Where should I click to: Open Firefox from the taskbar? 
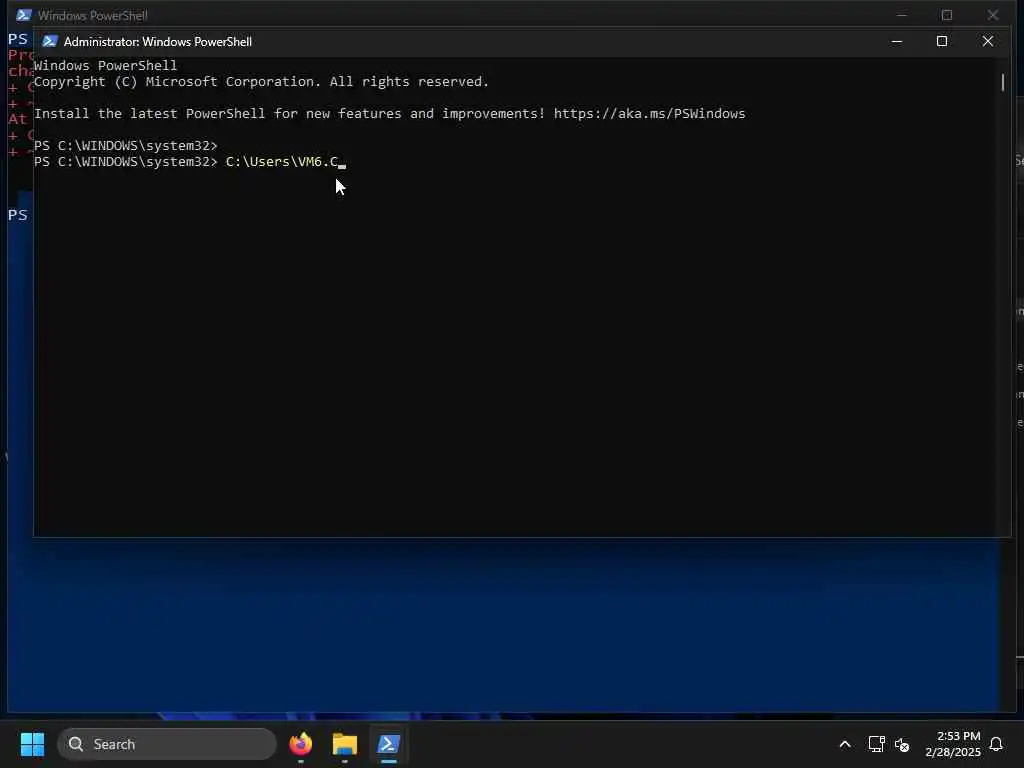pyautogui.click(x=301, y=744)
